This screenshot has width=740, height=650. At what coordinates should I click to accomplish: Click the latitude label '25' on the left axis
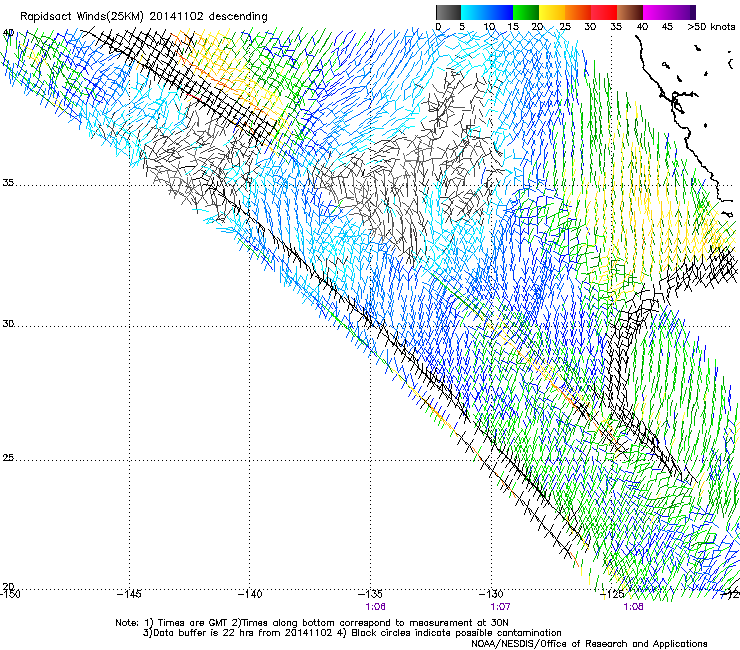(8, 457)
